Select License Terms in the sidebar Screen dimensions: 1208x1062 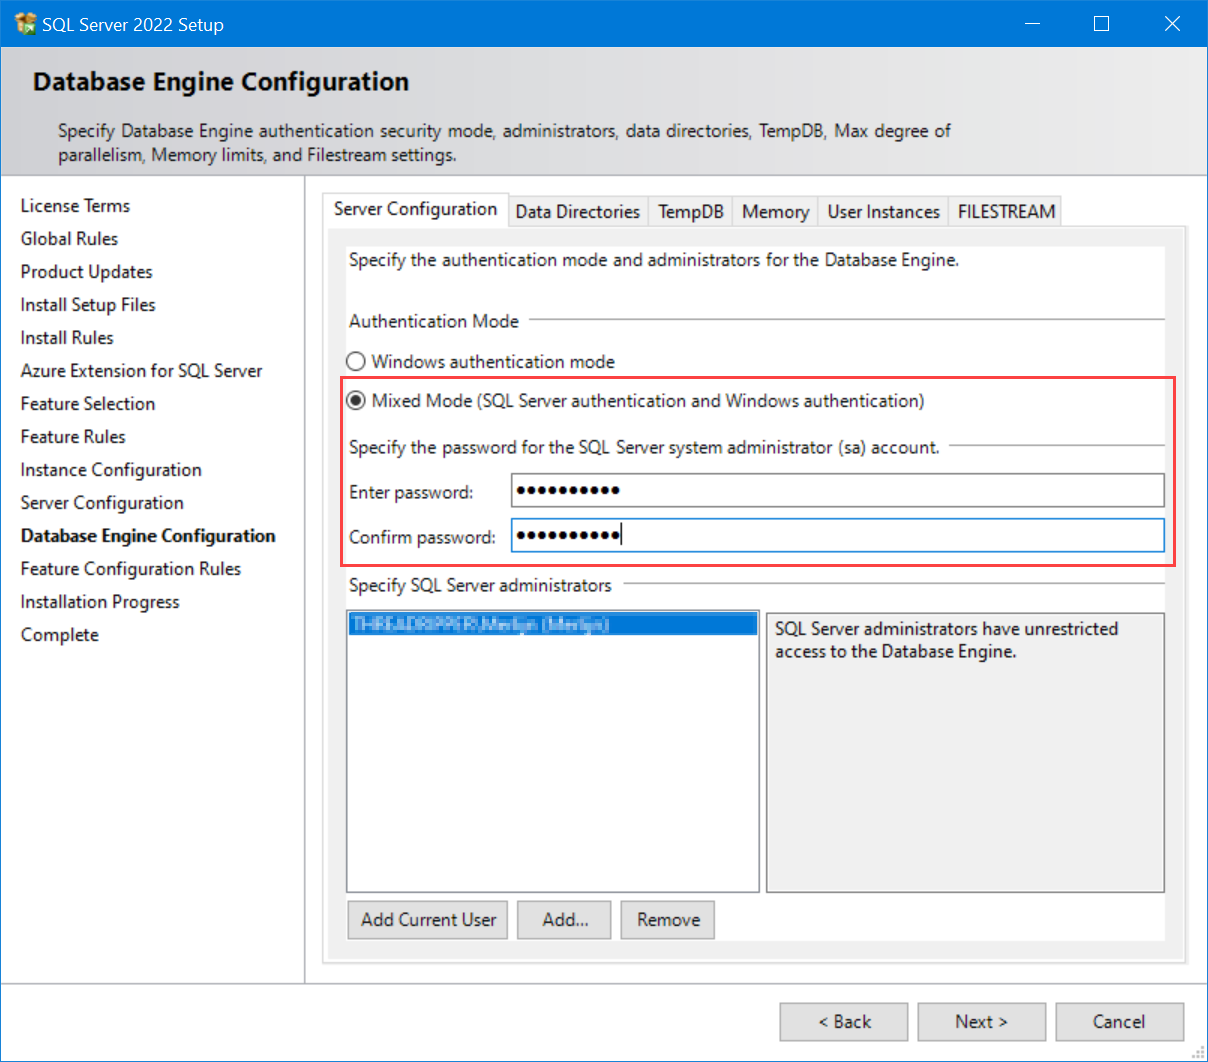(x=75, y=205)
